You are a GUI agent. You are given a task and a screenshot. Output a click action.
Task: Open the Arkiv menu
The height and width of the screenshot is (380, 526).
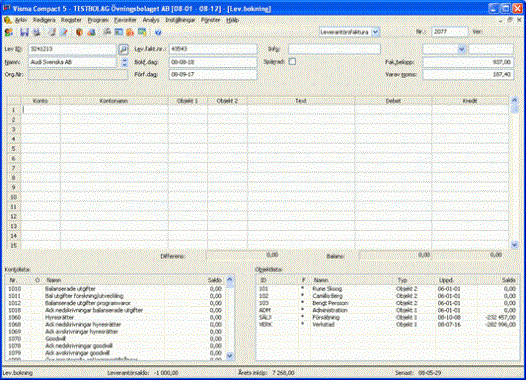[20, 20]
